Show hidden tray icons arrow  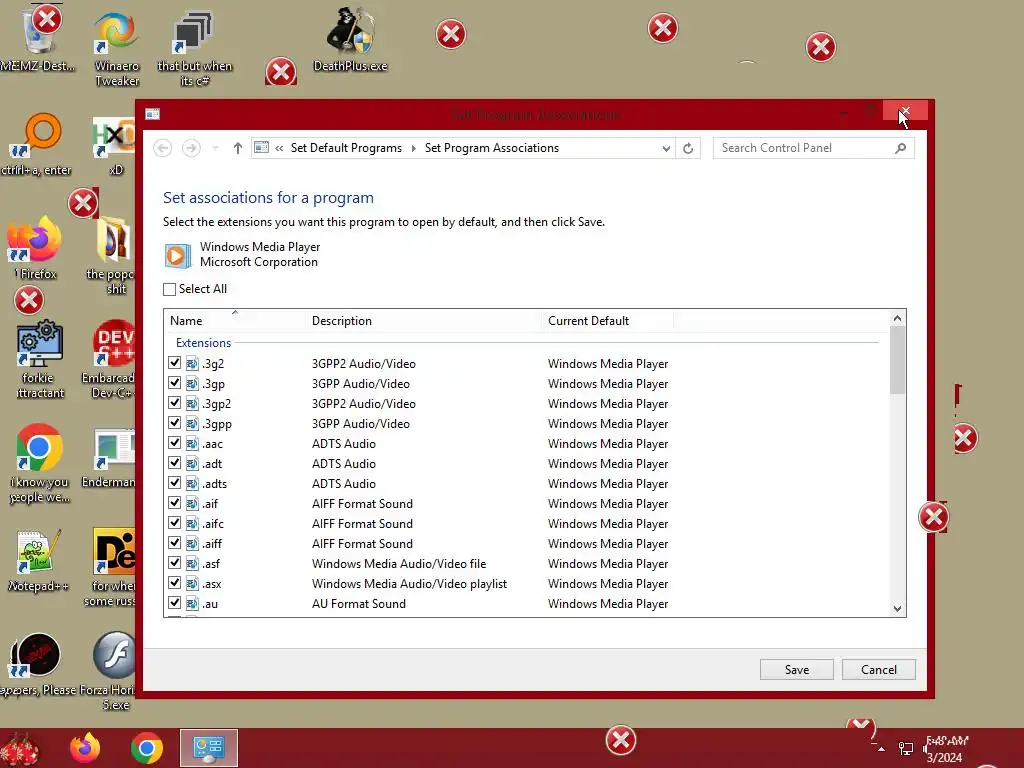881,749
